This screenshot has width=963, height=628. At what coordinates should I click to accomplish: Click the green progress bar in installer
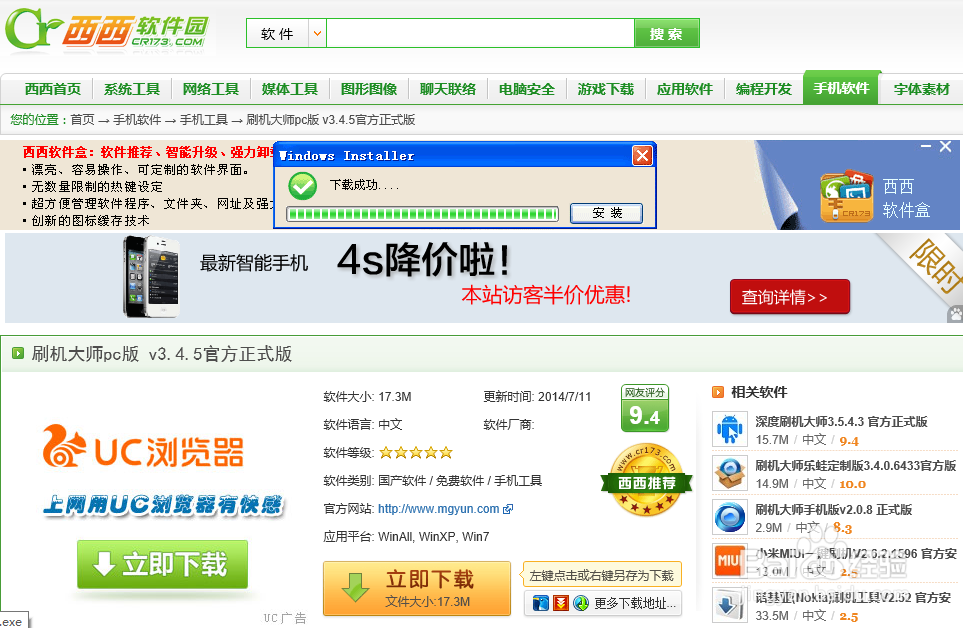pyautogui.click(x=423, y=214)
